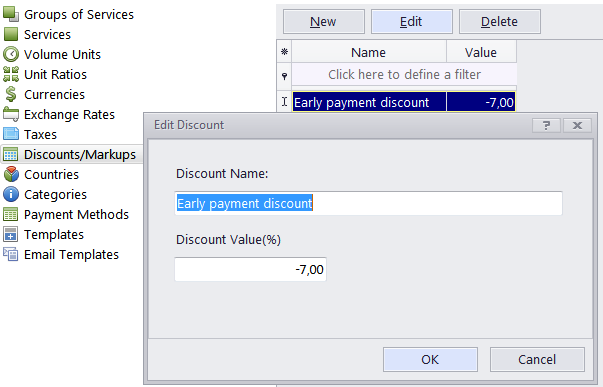
Task: Confirm the dialog with OK
Action: pyautogui.click(x=430, y=359)
